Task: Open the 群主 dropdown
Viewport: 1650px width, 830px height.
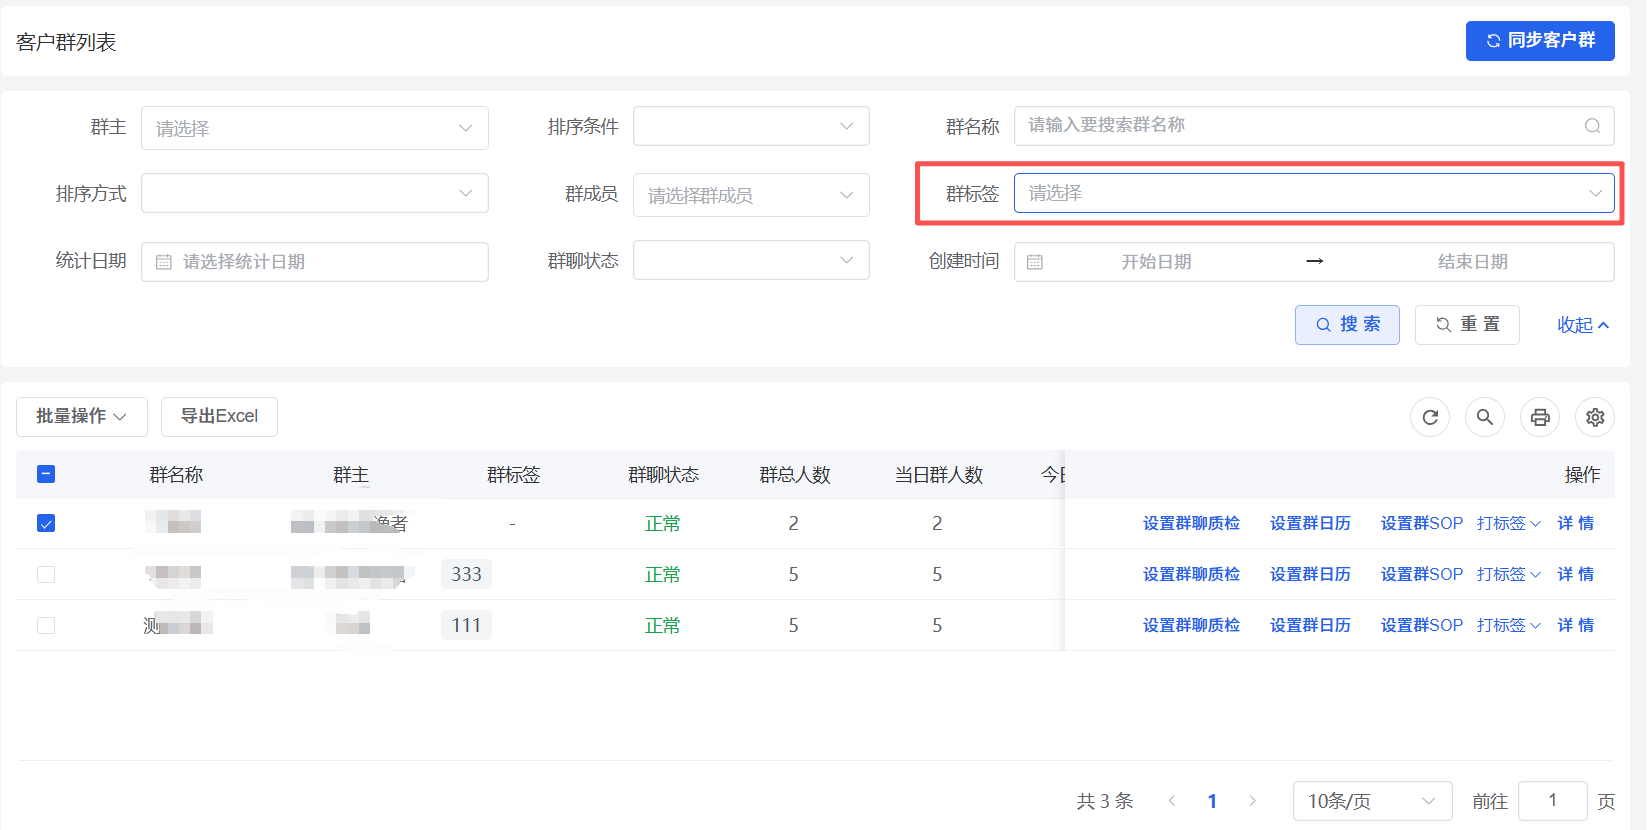Action: 315,128
